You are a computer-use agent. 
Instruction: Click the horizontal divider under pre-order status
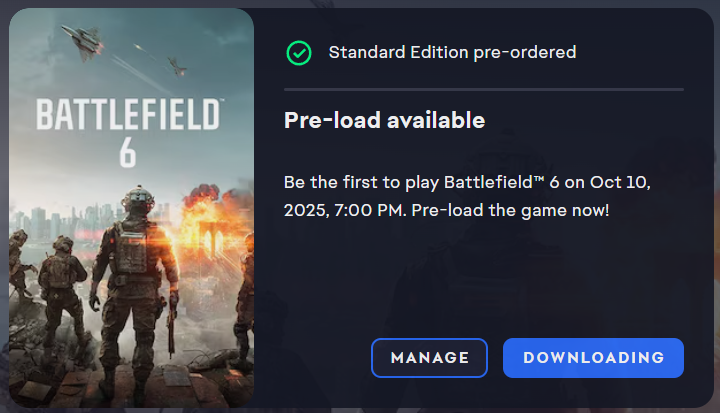pyautogui.click(x=484, y=90)
